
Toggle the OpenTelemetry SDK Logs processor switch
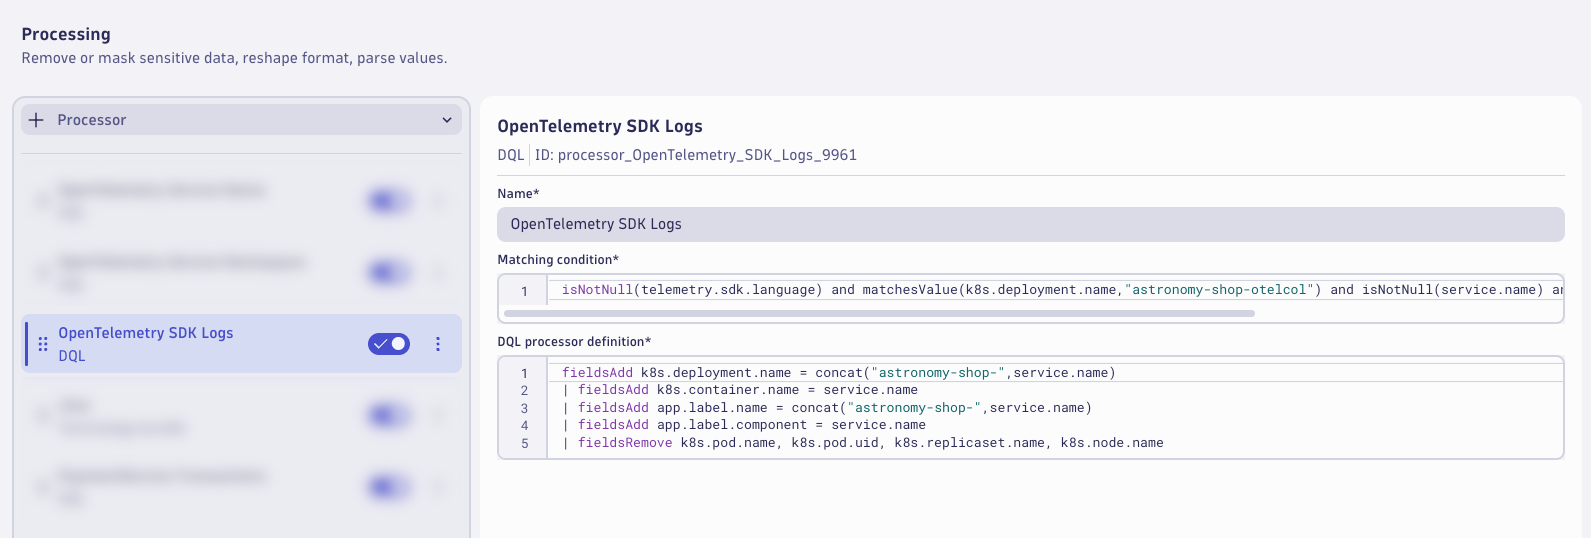pyautogui.click(x=389, y=344)
